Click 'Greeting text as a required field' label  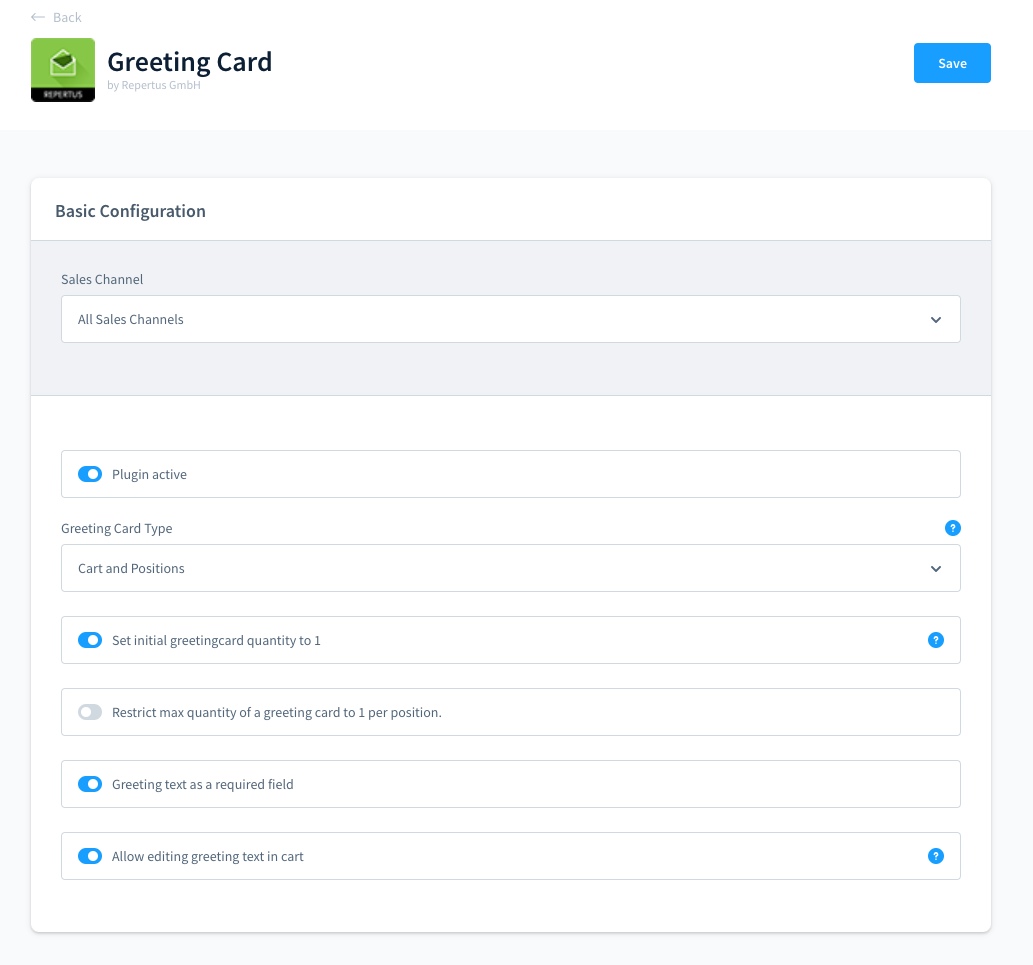(x=203, y=784)
